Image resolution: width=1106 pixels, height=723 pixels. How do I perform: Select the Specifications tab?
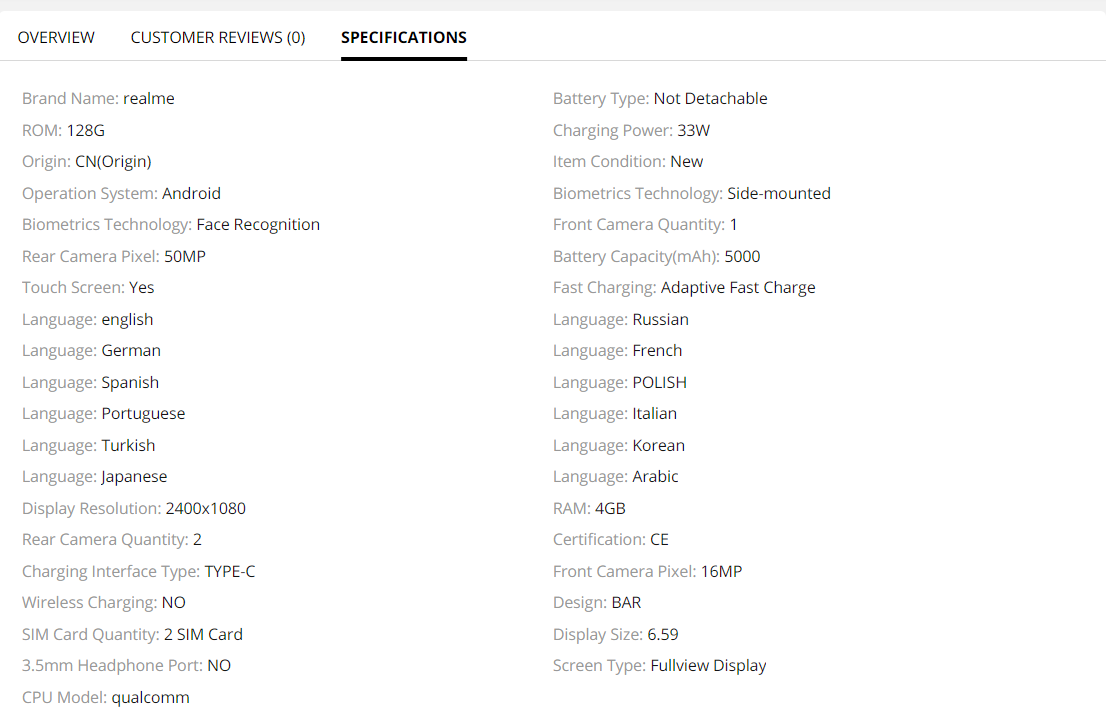404,37
